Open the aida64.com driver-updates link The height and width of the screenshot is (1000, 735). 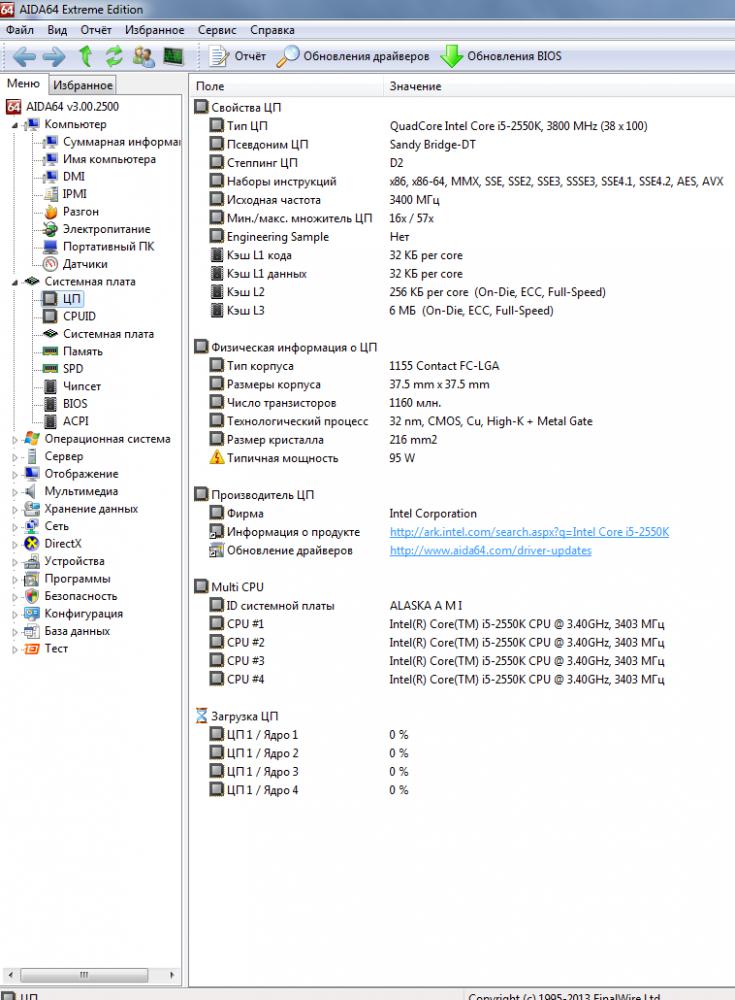[490, 550]
